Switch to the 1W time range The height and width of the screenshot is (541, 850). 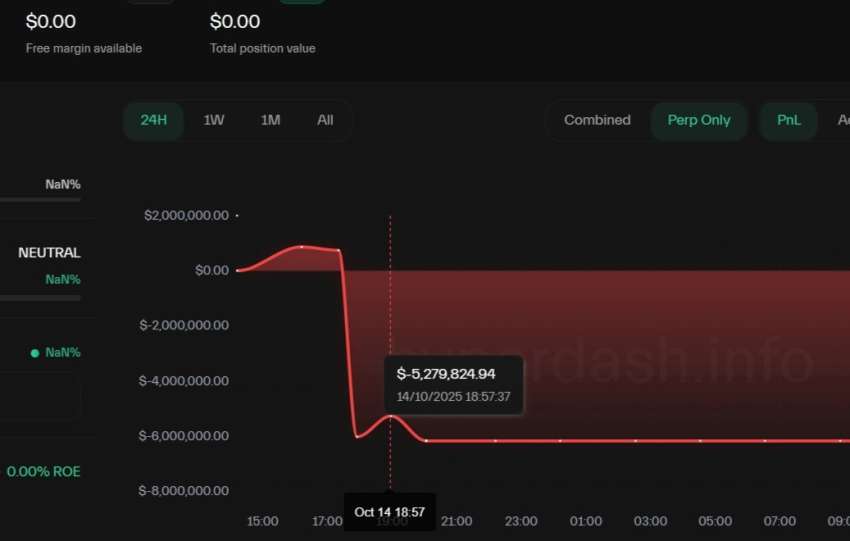pos(214,120)
